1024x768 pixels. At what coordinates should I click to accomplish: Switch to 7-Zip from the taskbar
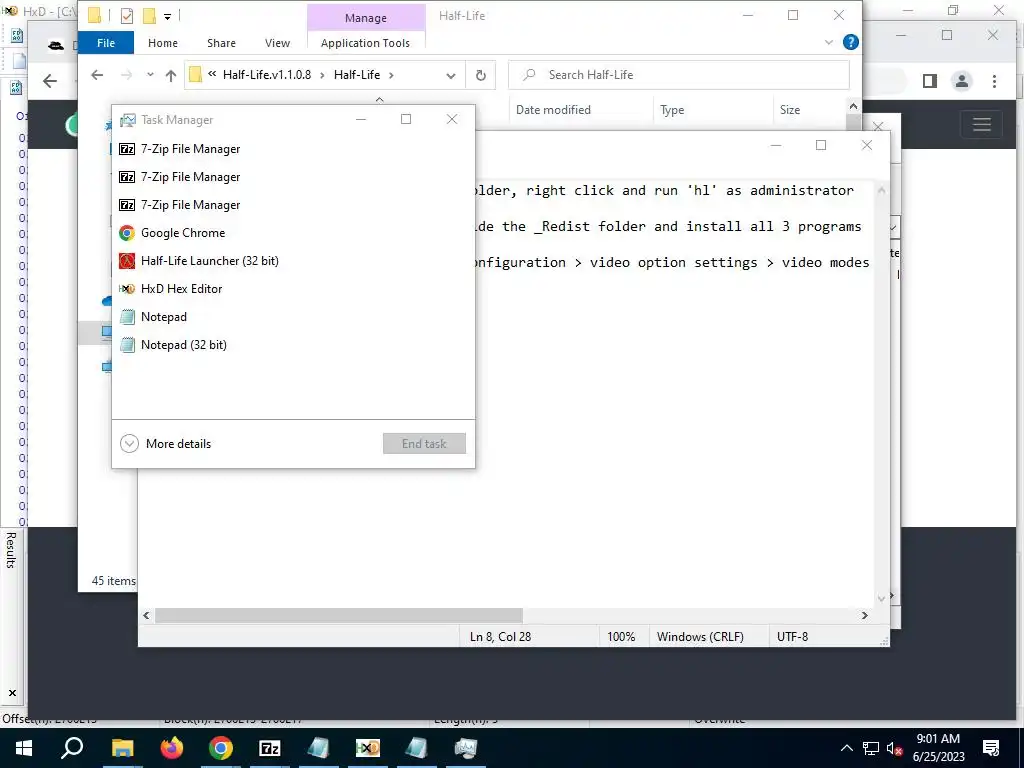(x=270, y=748)
